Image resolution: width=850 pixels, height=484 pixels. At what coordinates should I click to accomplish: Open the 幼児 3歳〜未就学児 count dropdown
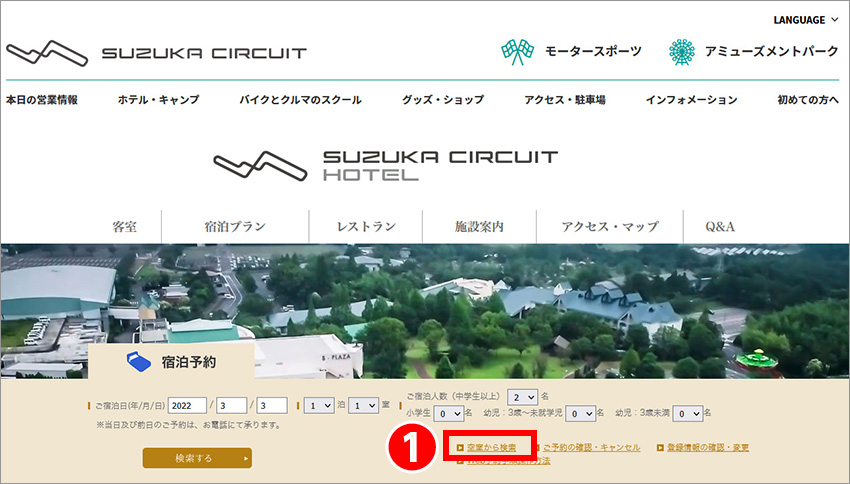point(580,414)
